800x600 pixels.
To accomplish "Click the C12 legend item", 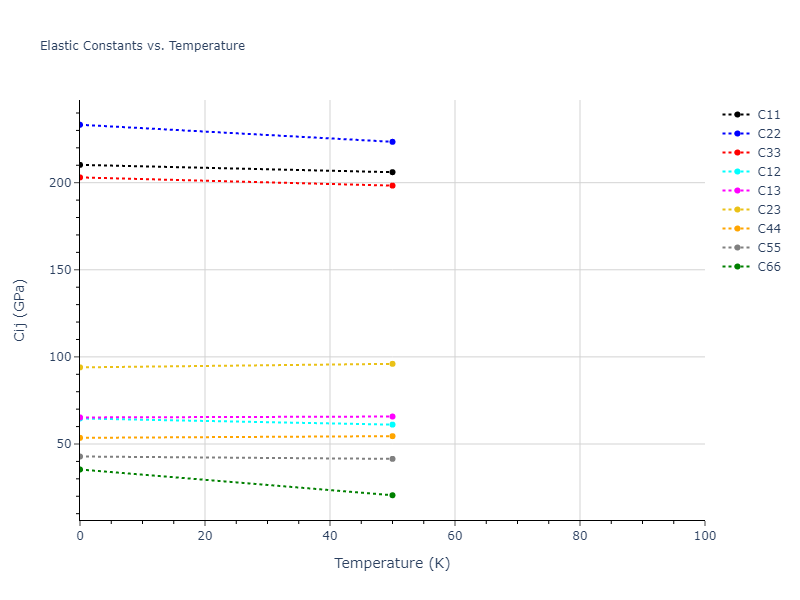I will pos(768,172).
